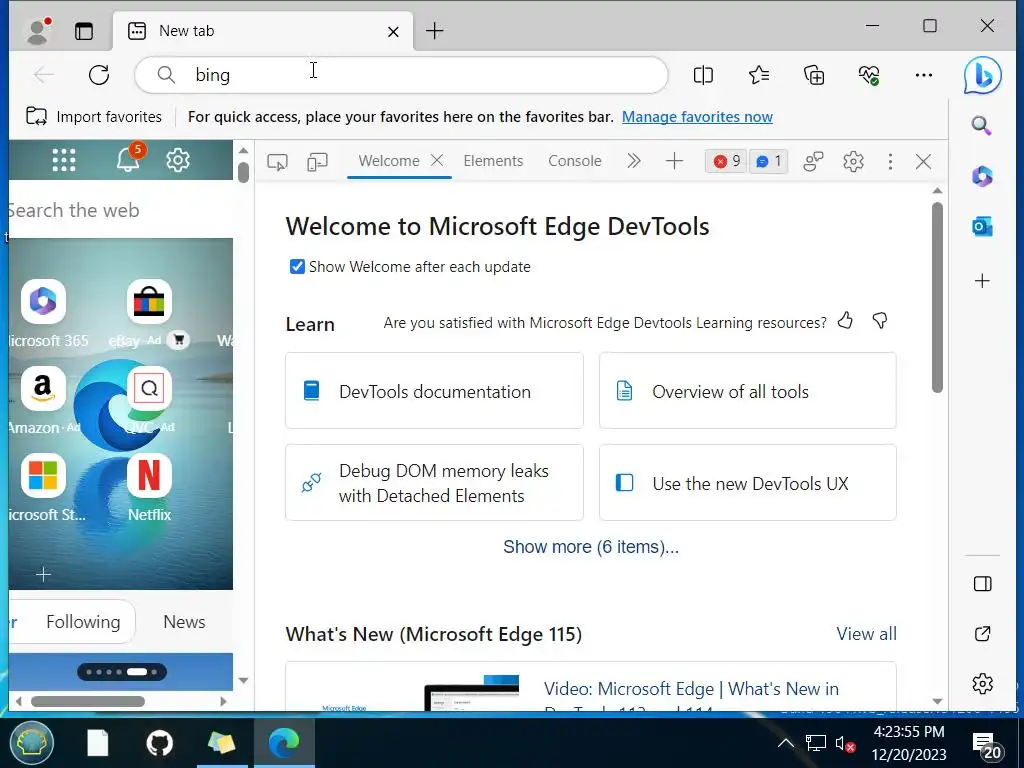This screenshot has width=1024, height=768.
Task: Toggle Inspect element selector tool
Action: pyautogui.click(x=278, y=161)
